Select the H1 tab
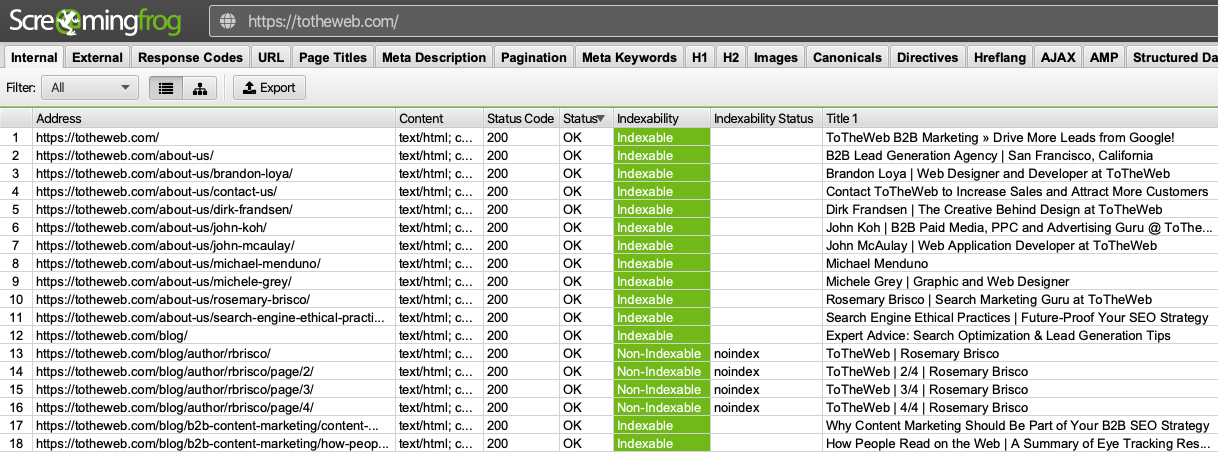Screen dimensions: 1218x452 (x=699, y=58)
